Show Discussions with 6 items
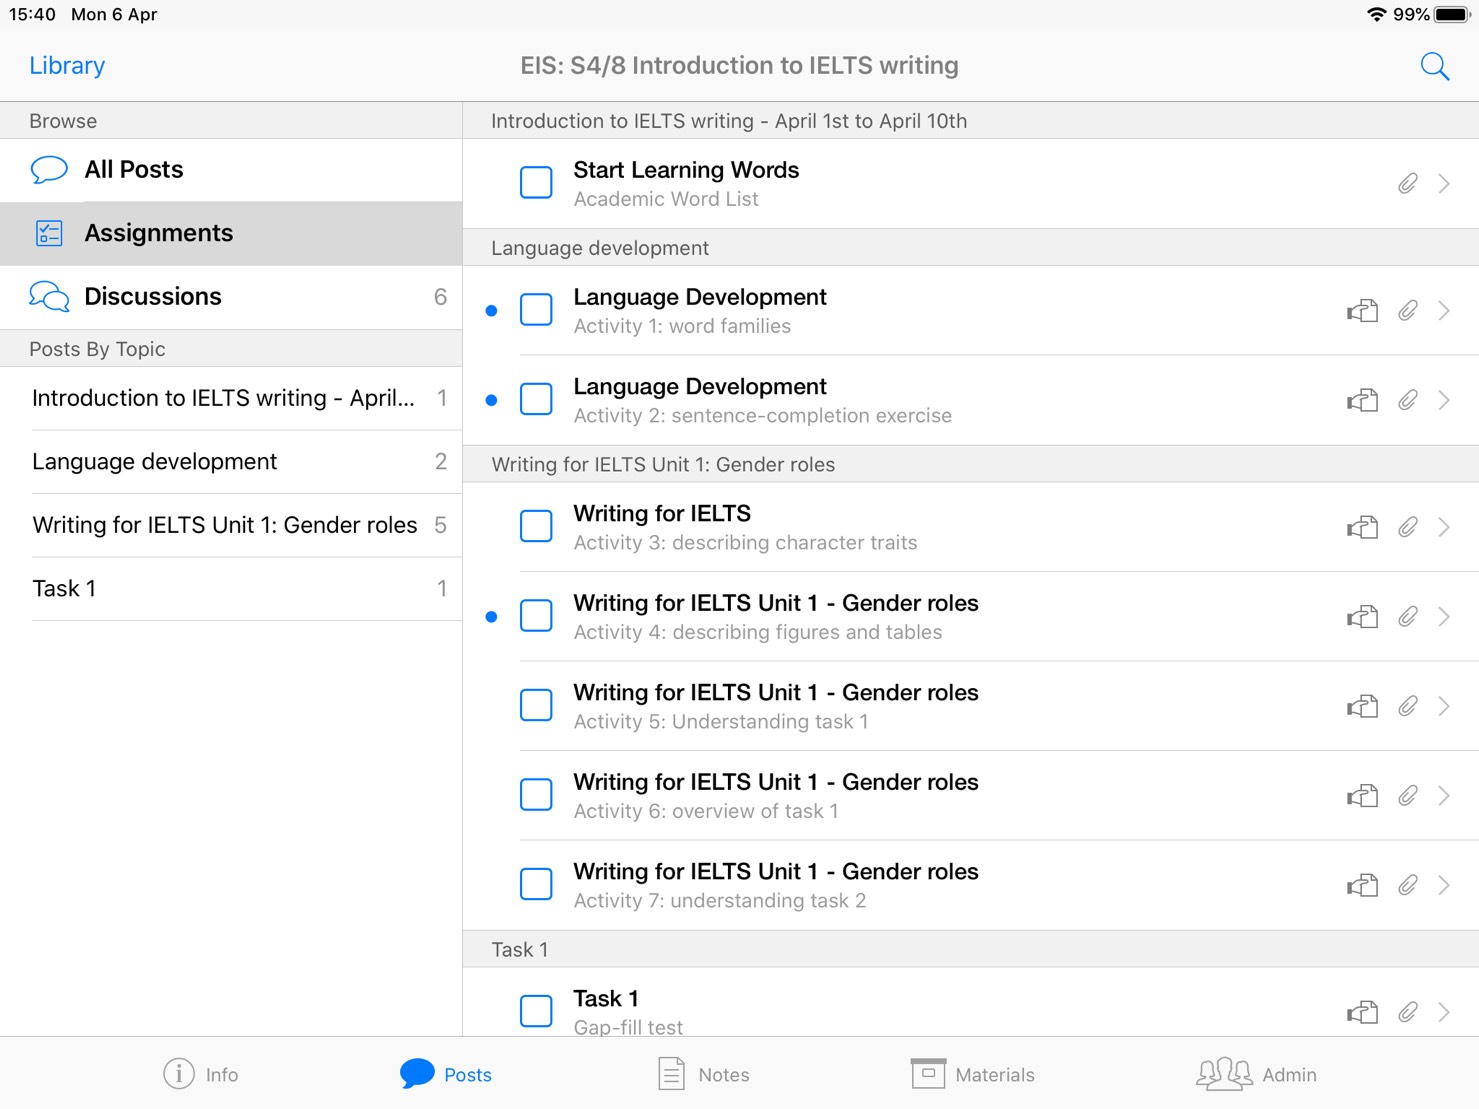Screen dimensions: 1479x1109 [231, 297]
